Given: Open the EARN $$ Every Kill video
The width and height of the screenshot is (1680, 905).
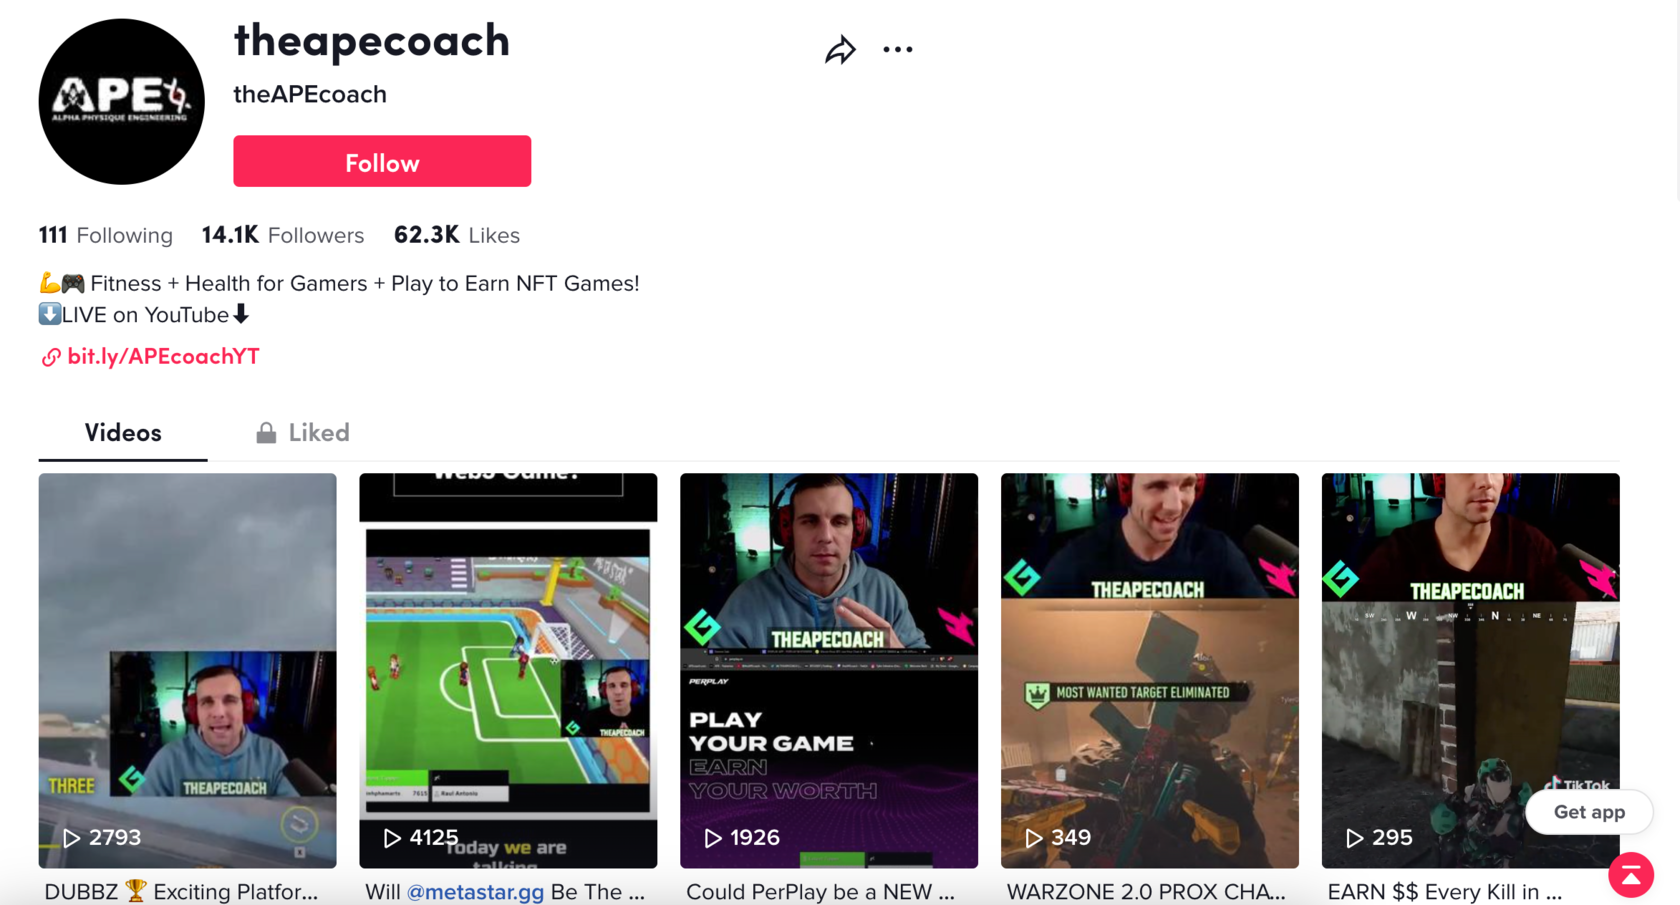Looking at the screenshot, I should [1470, 670].
